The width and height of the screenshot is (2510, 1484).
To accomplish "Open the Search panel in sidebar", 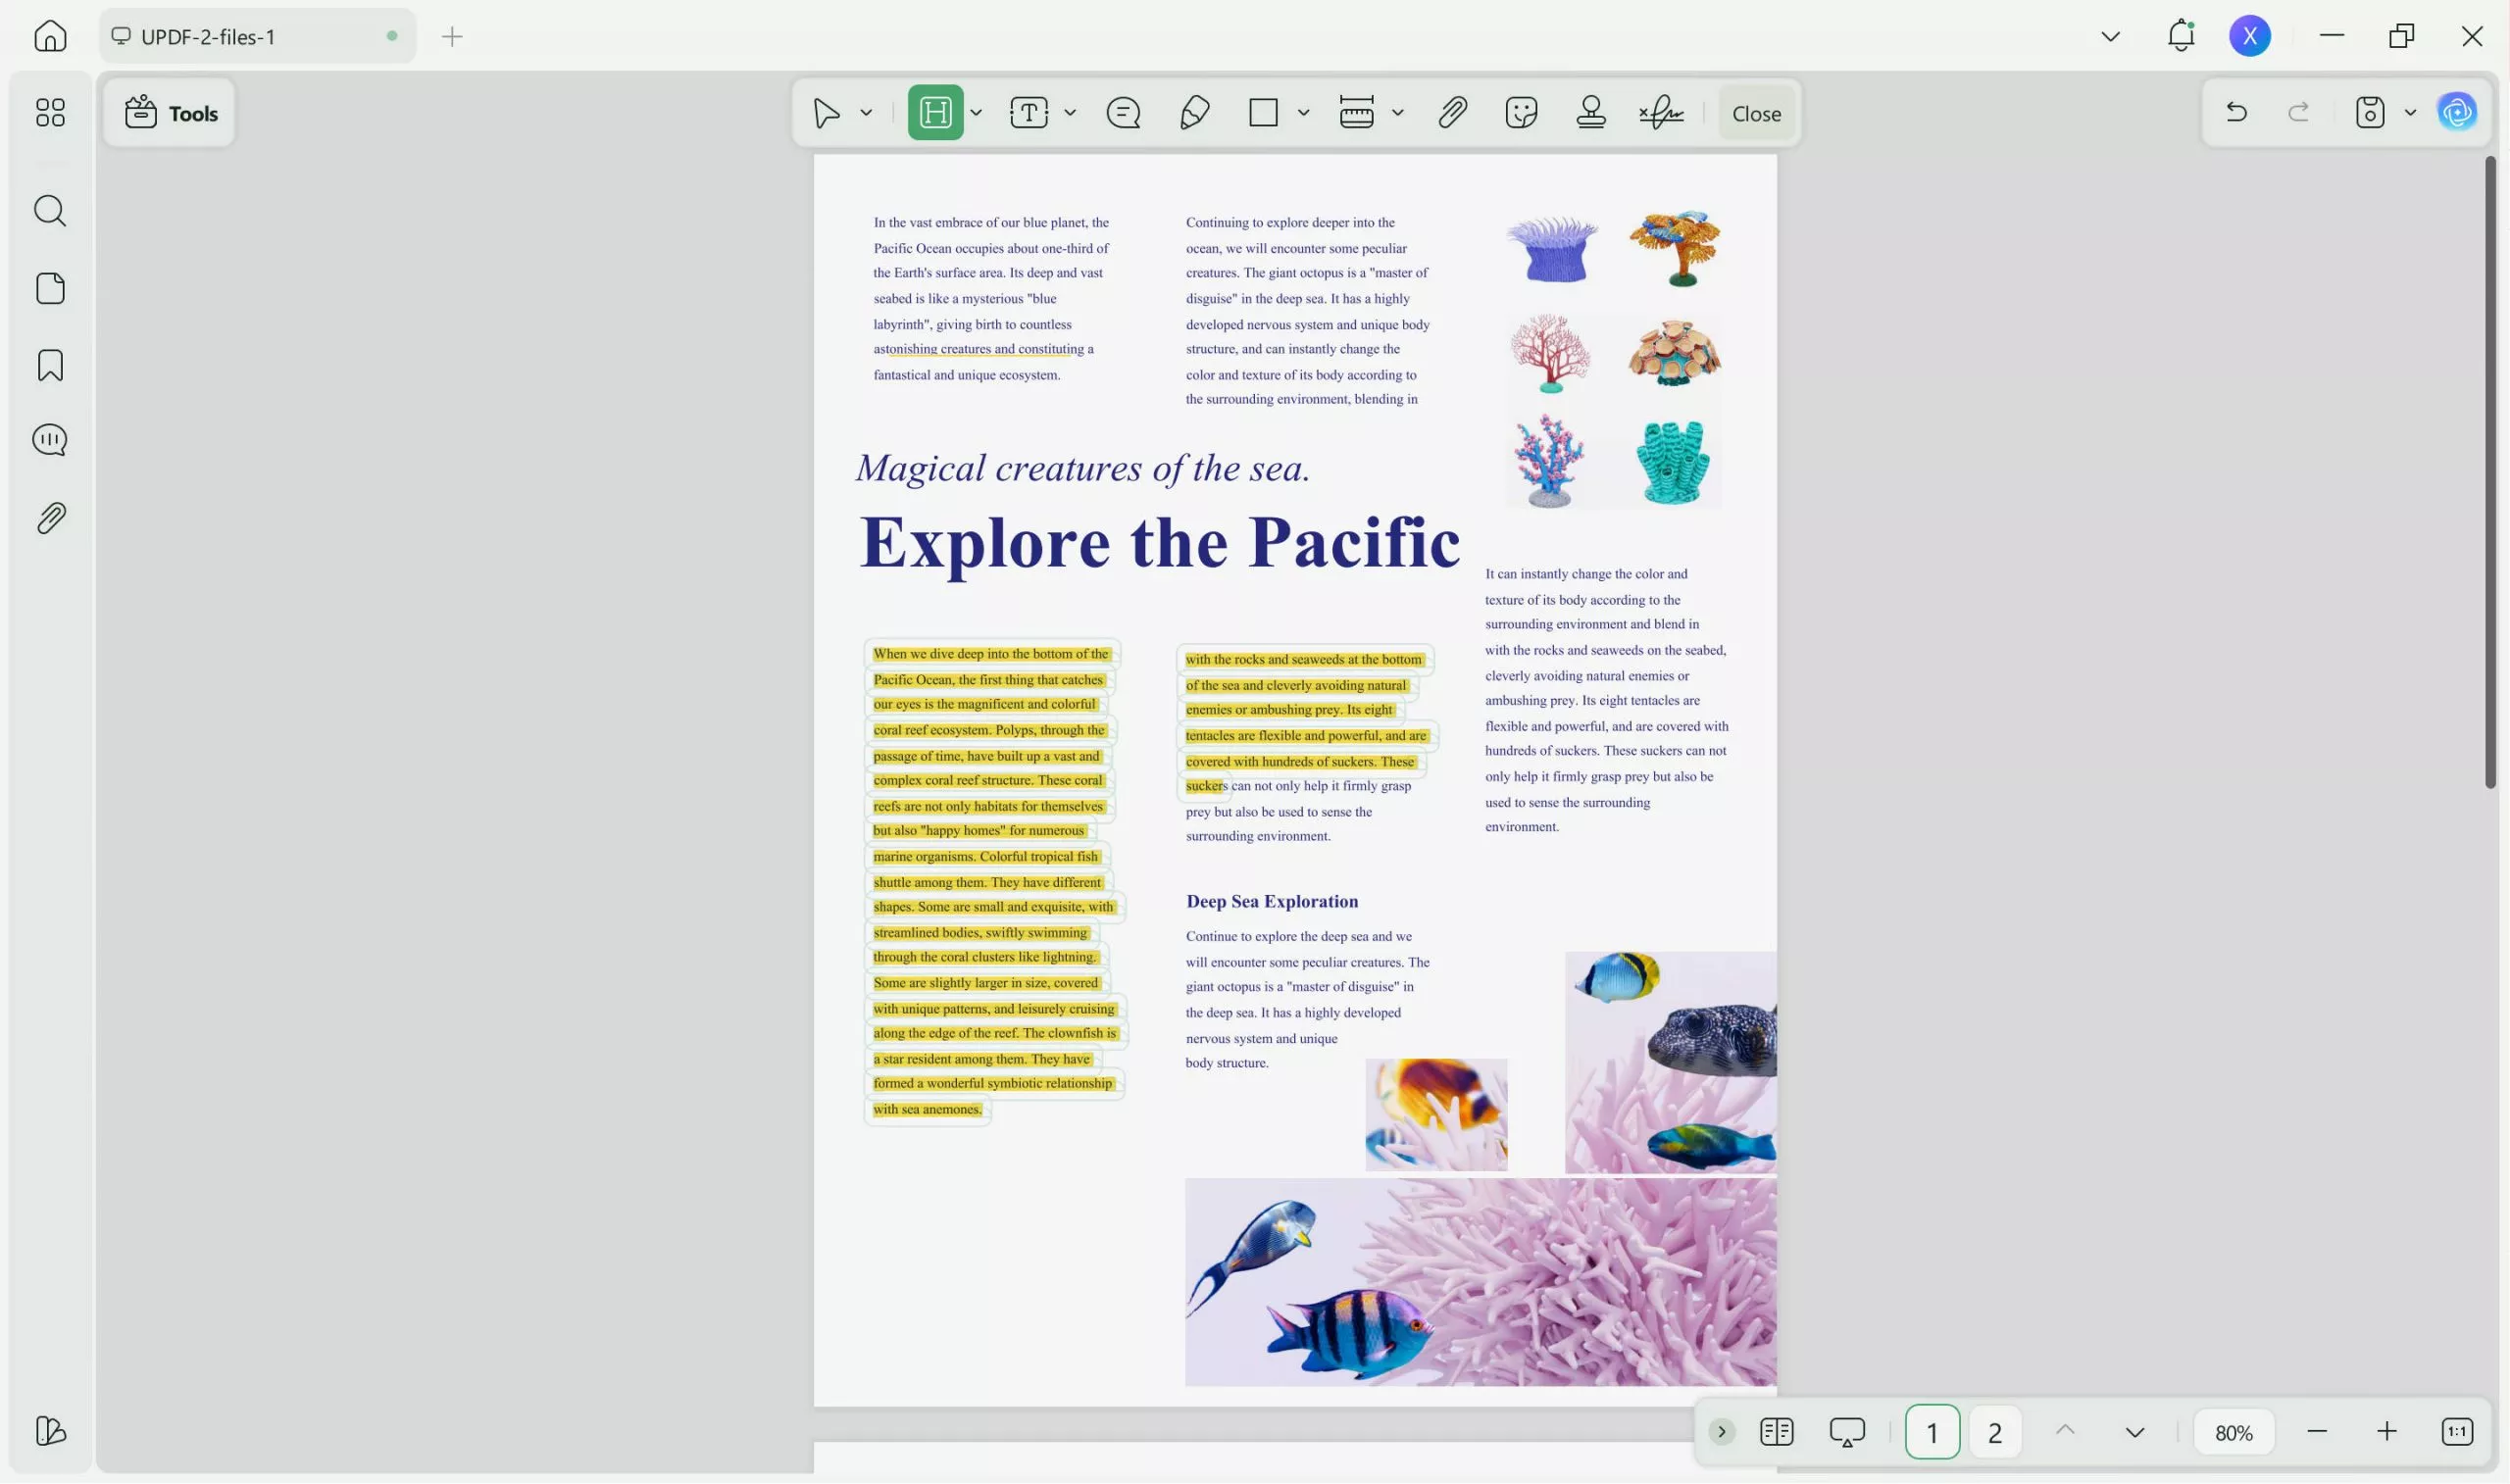I will (50, 211).
